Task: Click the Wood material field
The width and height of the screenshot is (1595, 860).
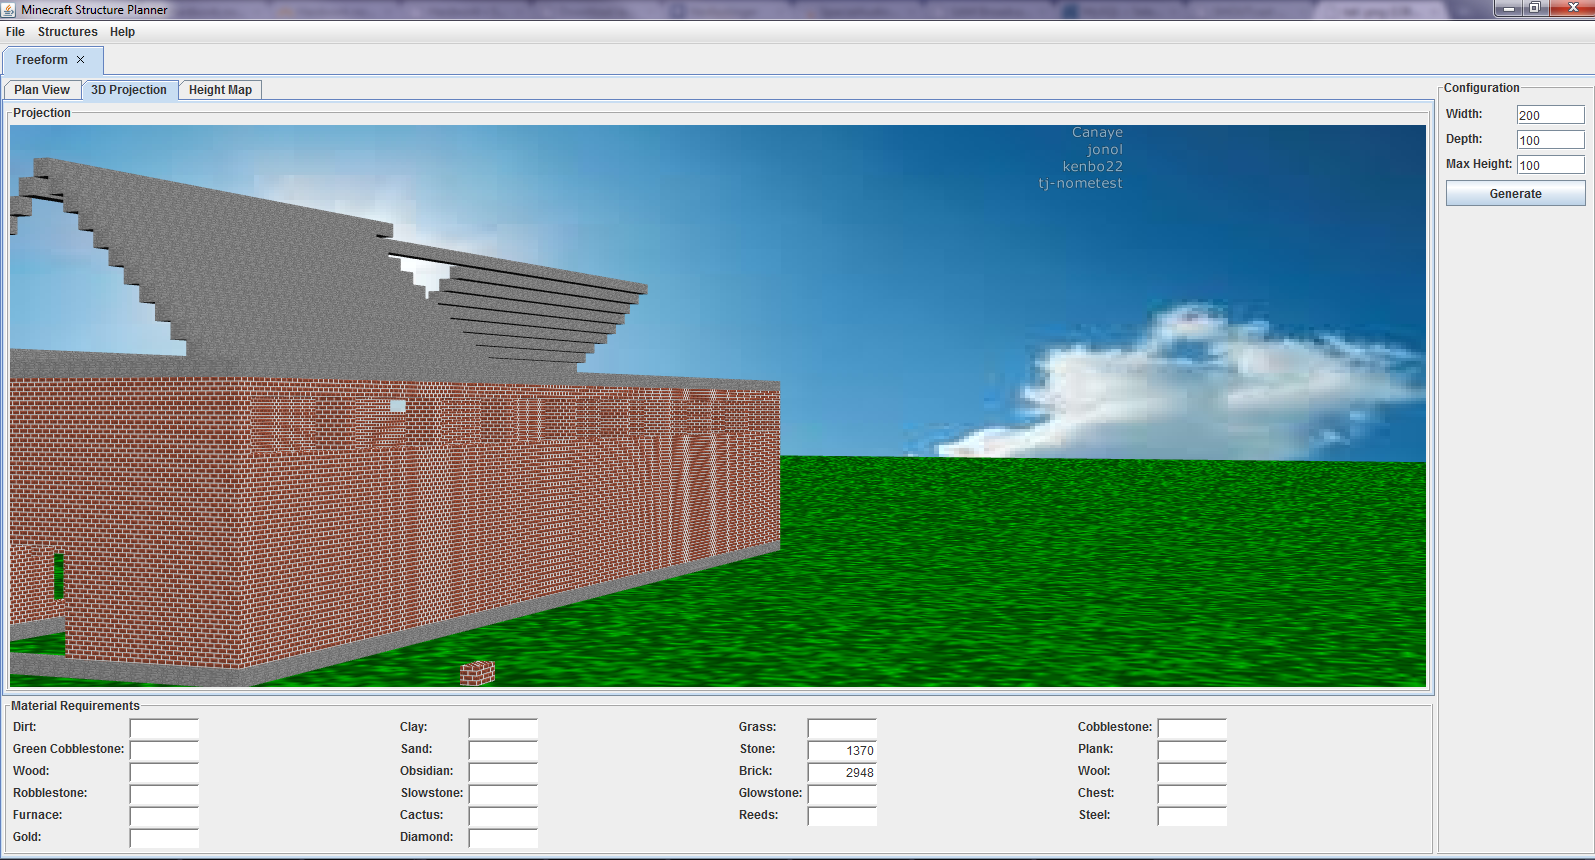Action: [x=164, y=772]
